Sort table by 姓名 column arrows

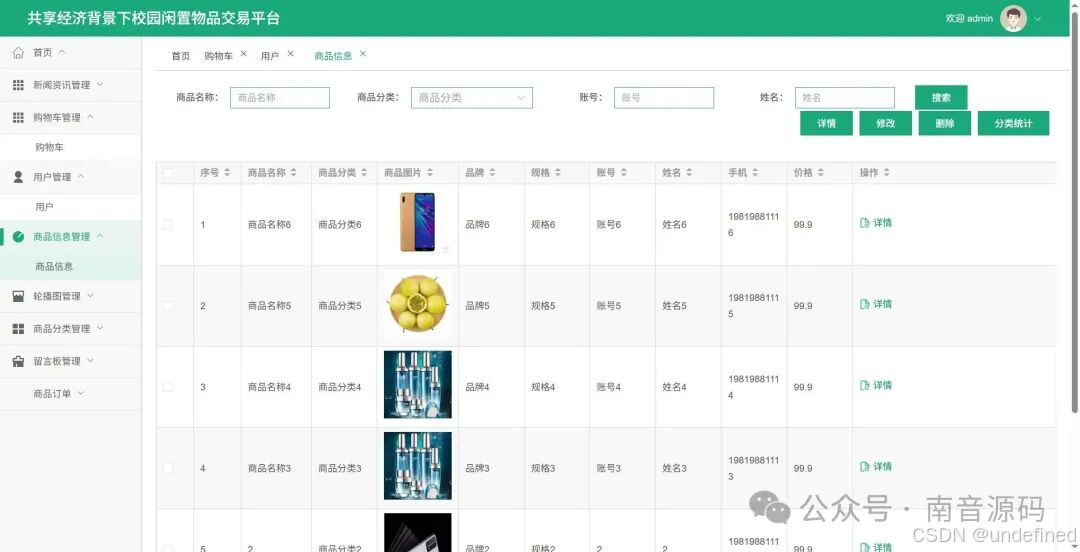(x=689, y=173)
